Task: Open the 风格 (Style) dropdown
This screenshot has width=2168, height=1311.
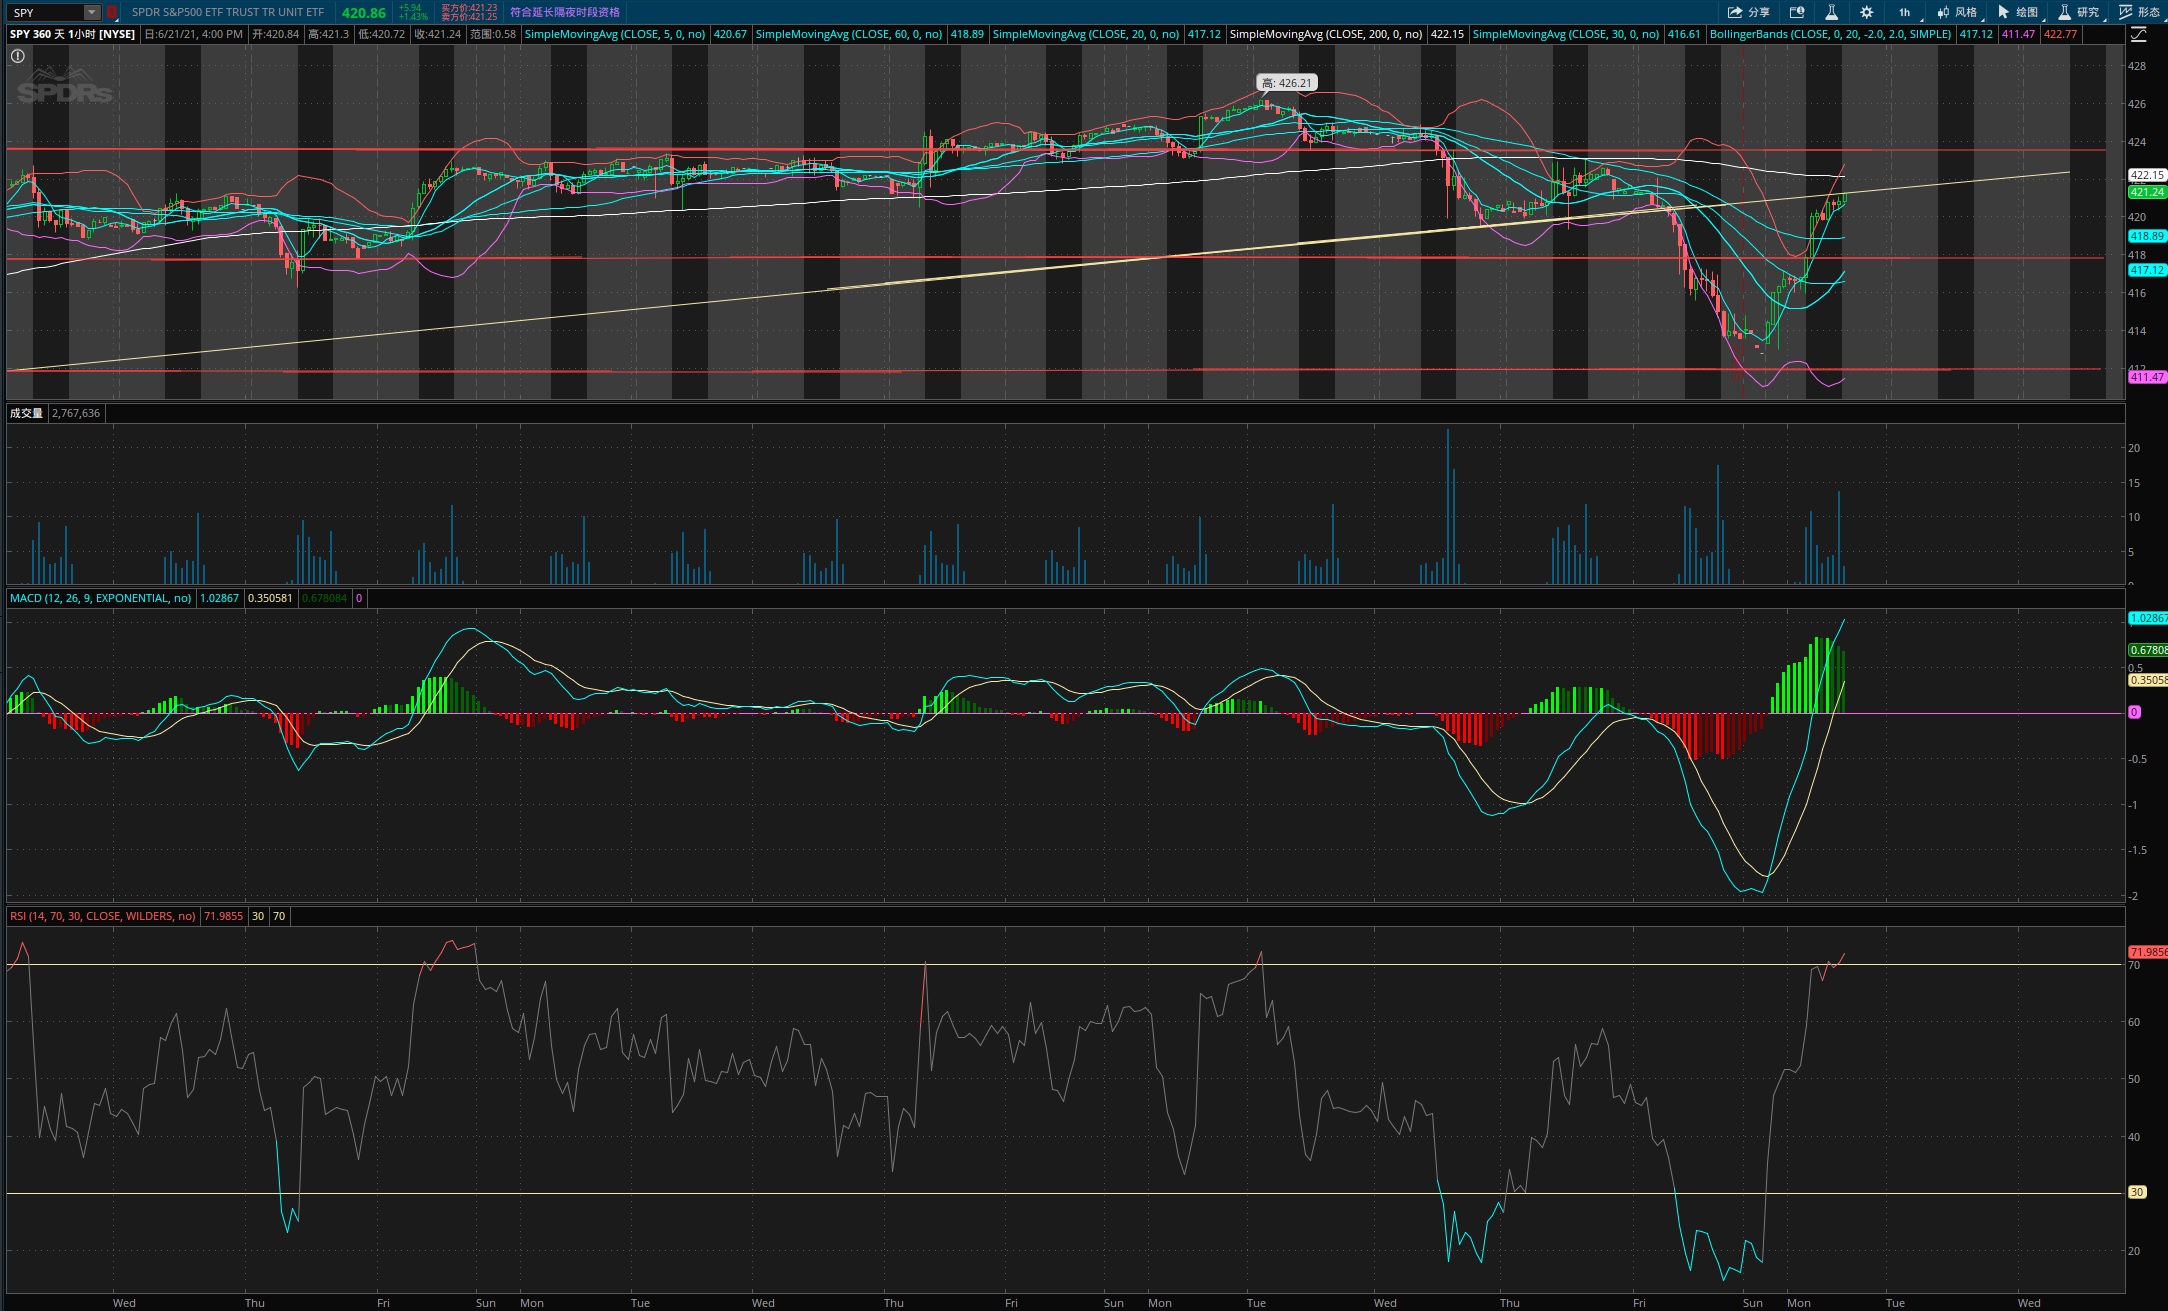Action: pyautogui.click(x=1957, y=12)
